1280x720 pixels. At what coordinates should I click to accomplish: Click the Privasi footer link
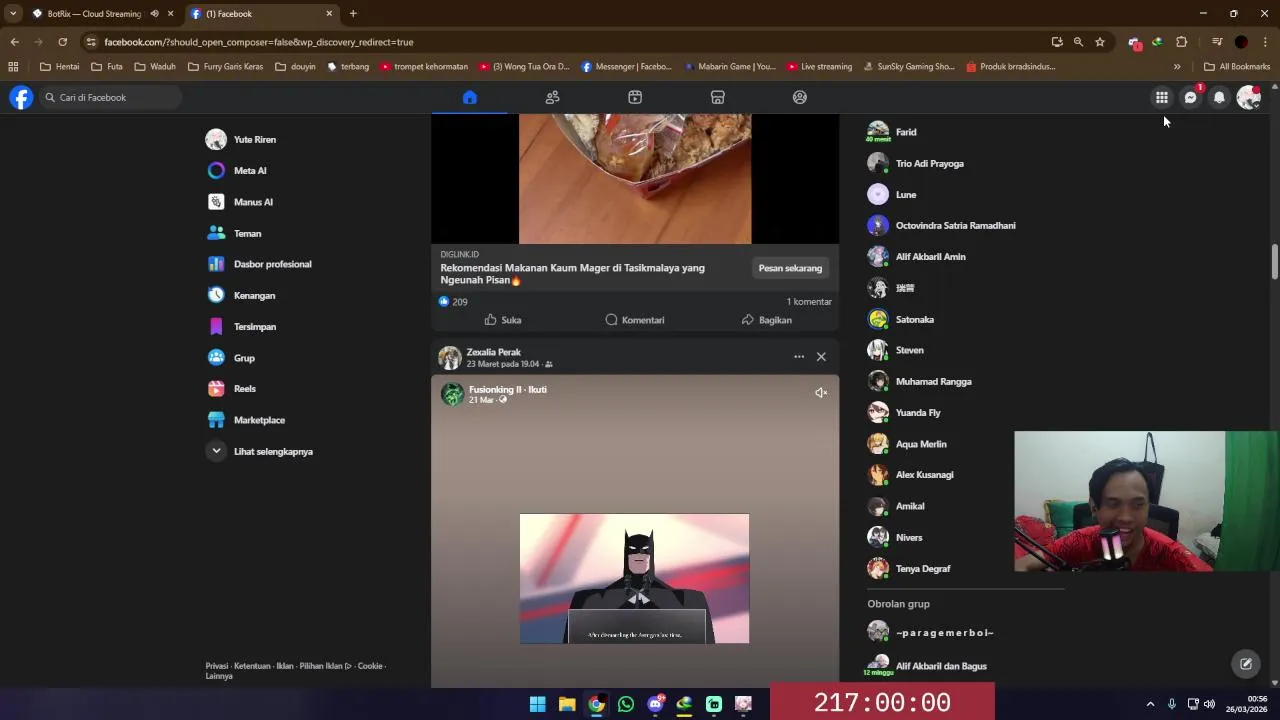click(x=217, y=666)
